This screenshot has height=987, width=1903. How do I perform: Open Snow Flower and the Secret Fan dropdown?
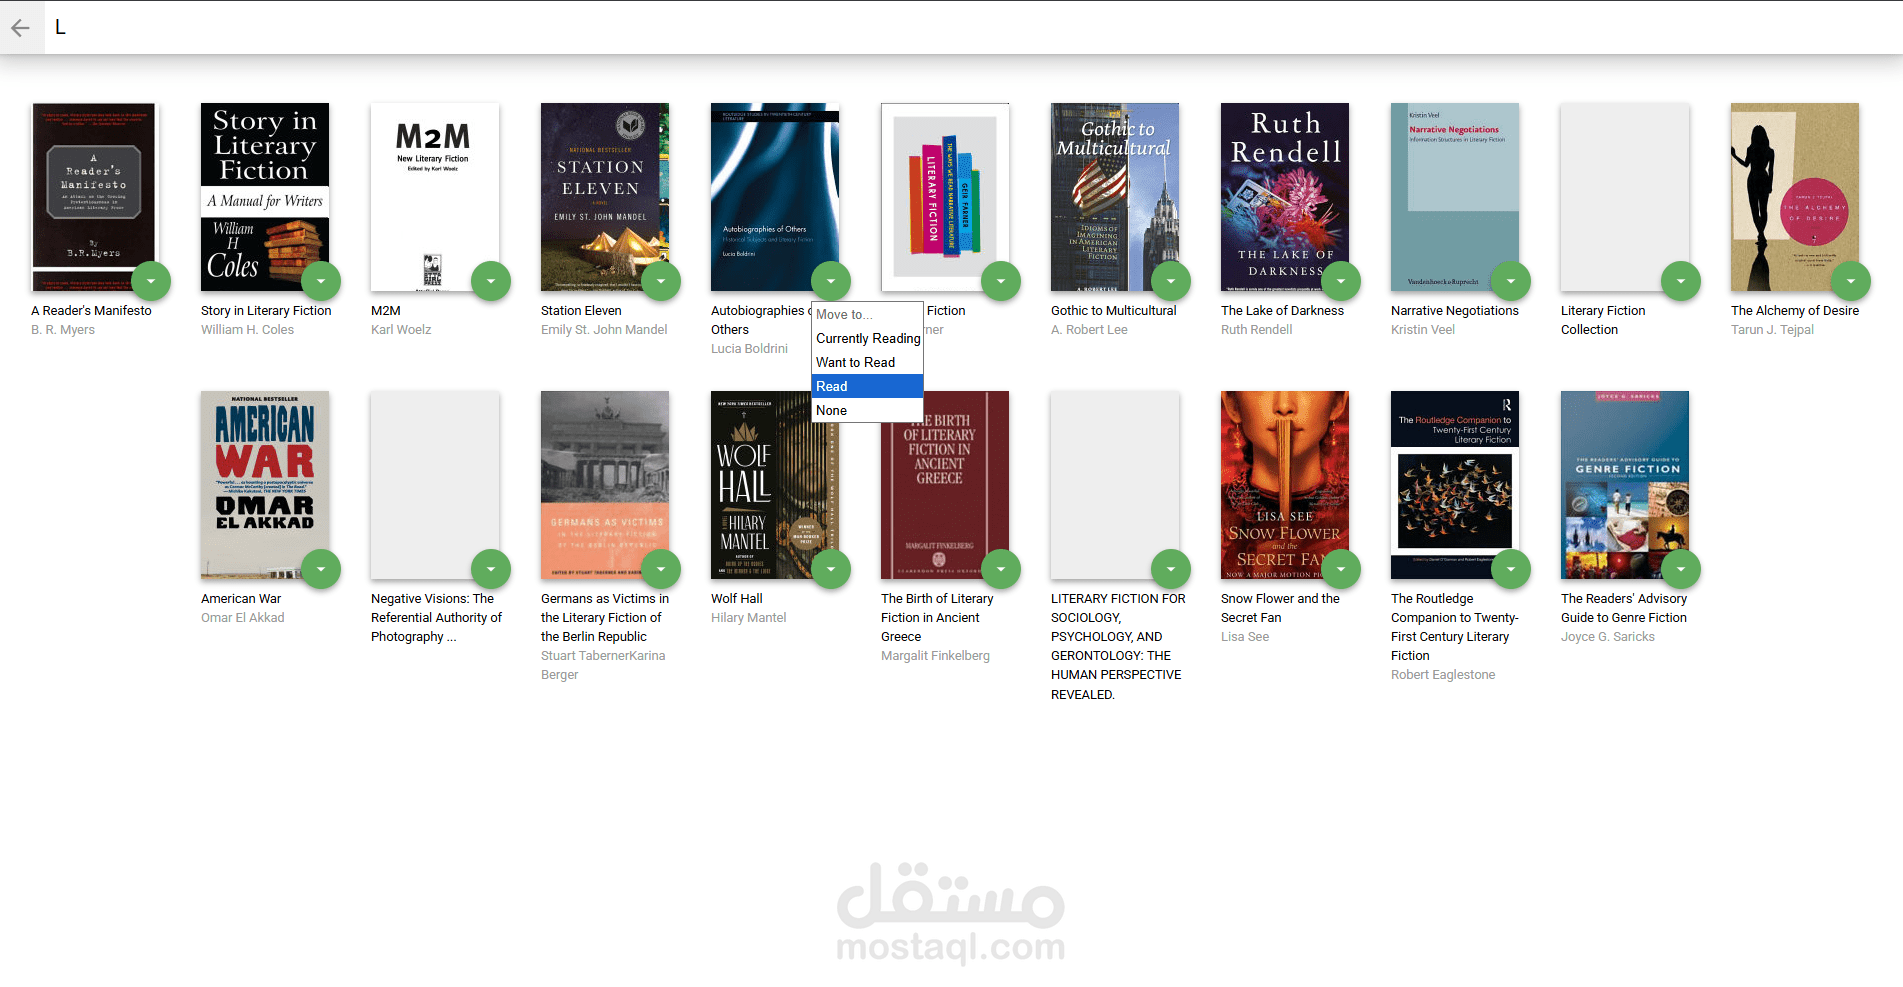click(x=1341, y=569)
